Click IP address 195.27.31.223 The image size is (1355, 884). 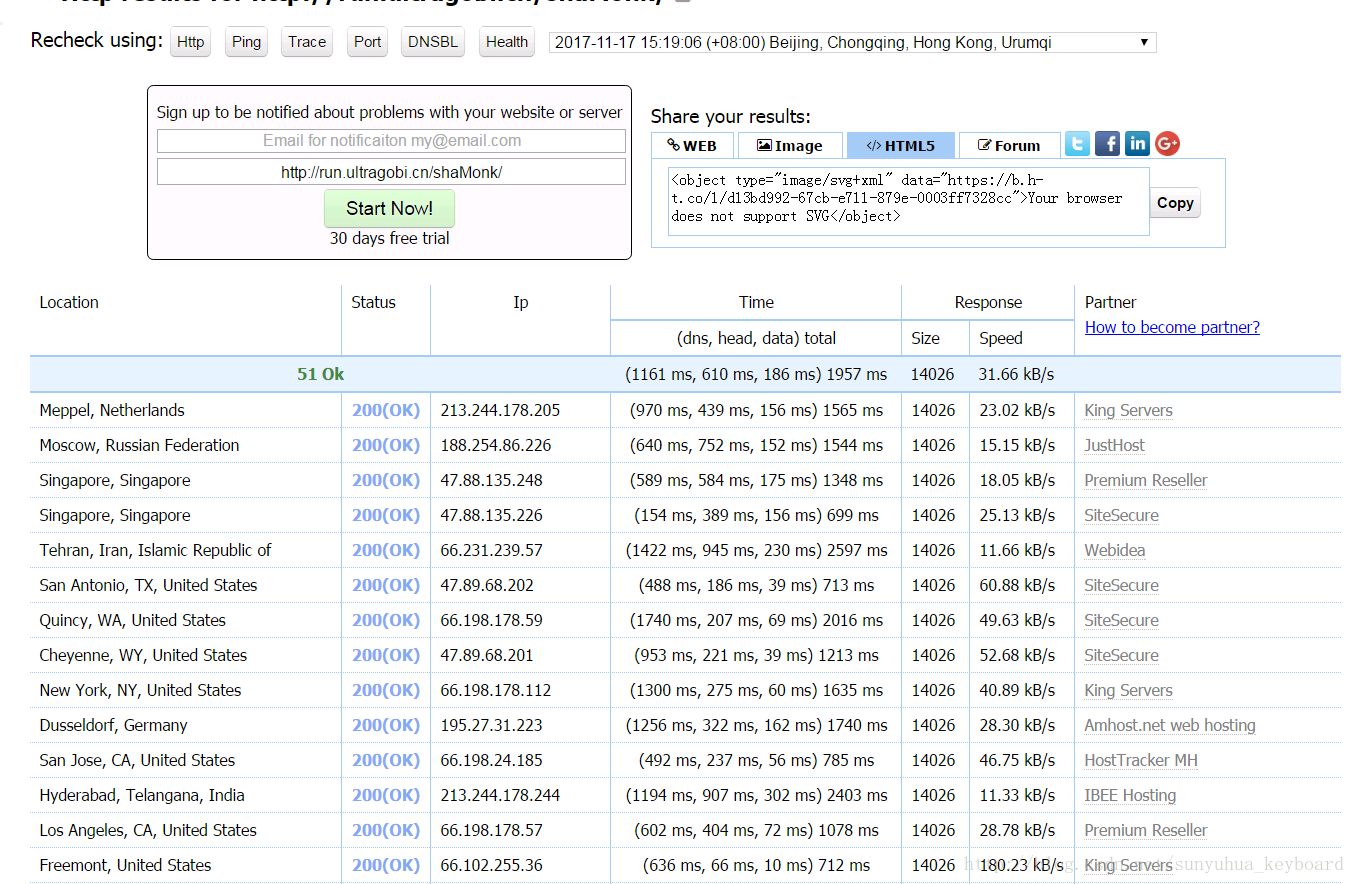coord(491,725)
